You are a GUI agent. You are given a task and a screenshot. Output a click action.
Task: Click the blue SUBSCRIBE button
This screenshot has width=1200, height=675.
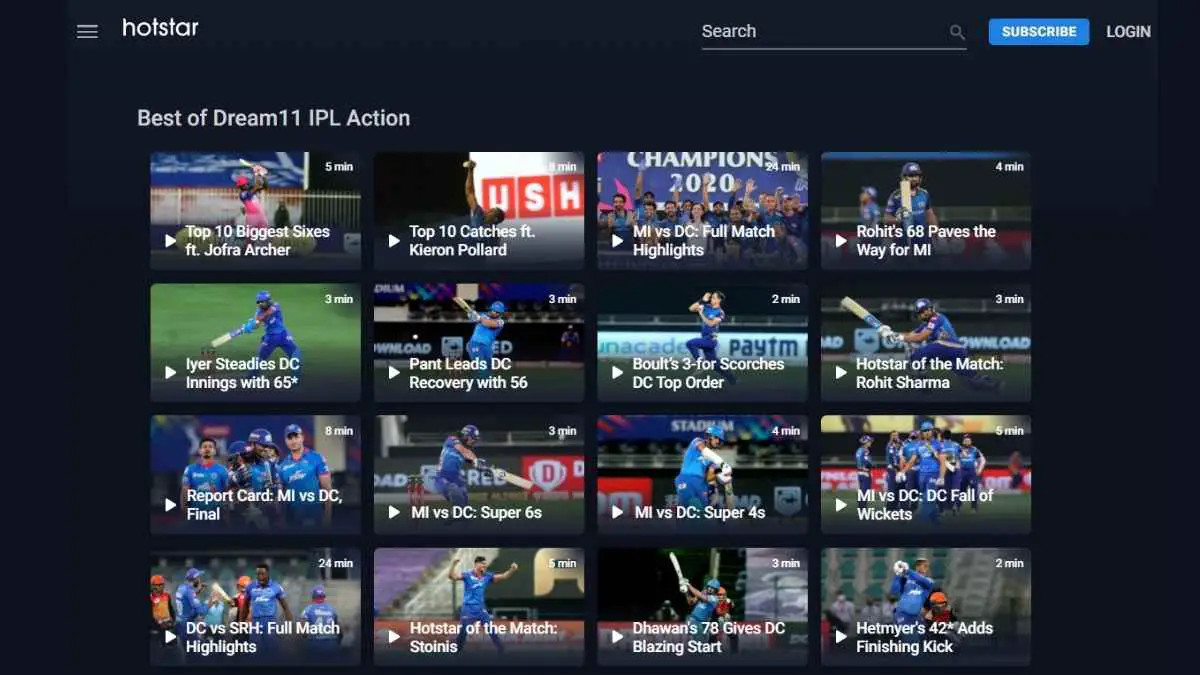click(x=1039, y=31)
